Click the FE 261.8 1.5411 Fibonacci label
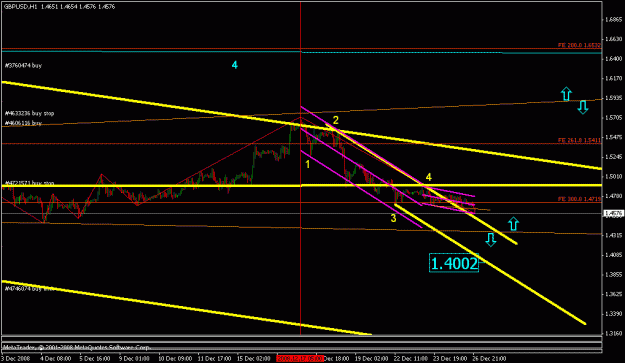625x363 pixels. pos(579,140)
